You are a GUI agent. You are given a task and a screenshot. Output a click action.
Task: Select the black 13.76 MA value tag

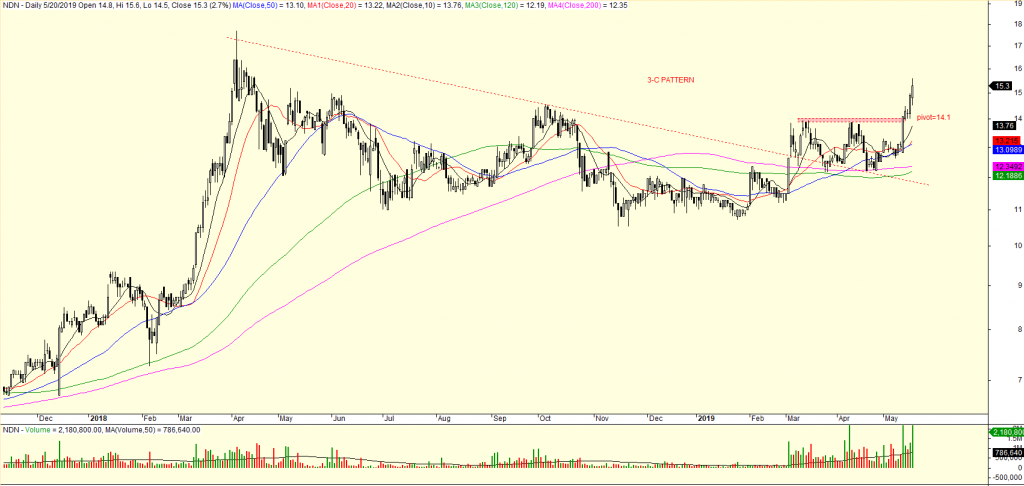[1004, 125]
